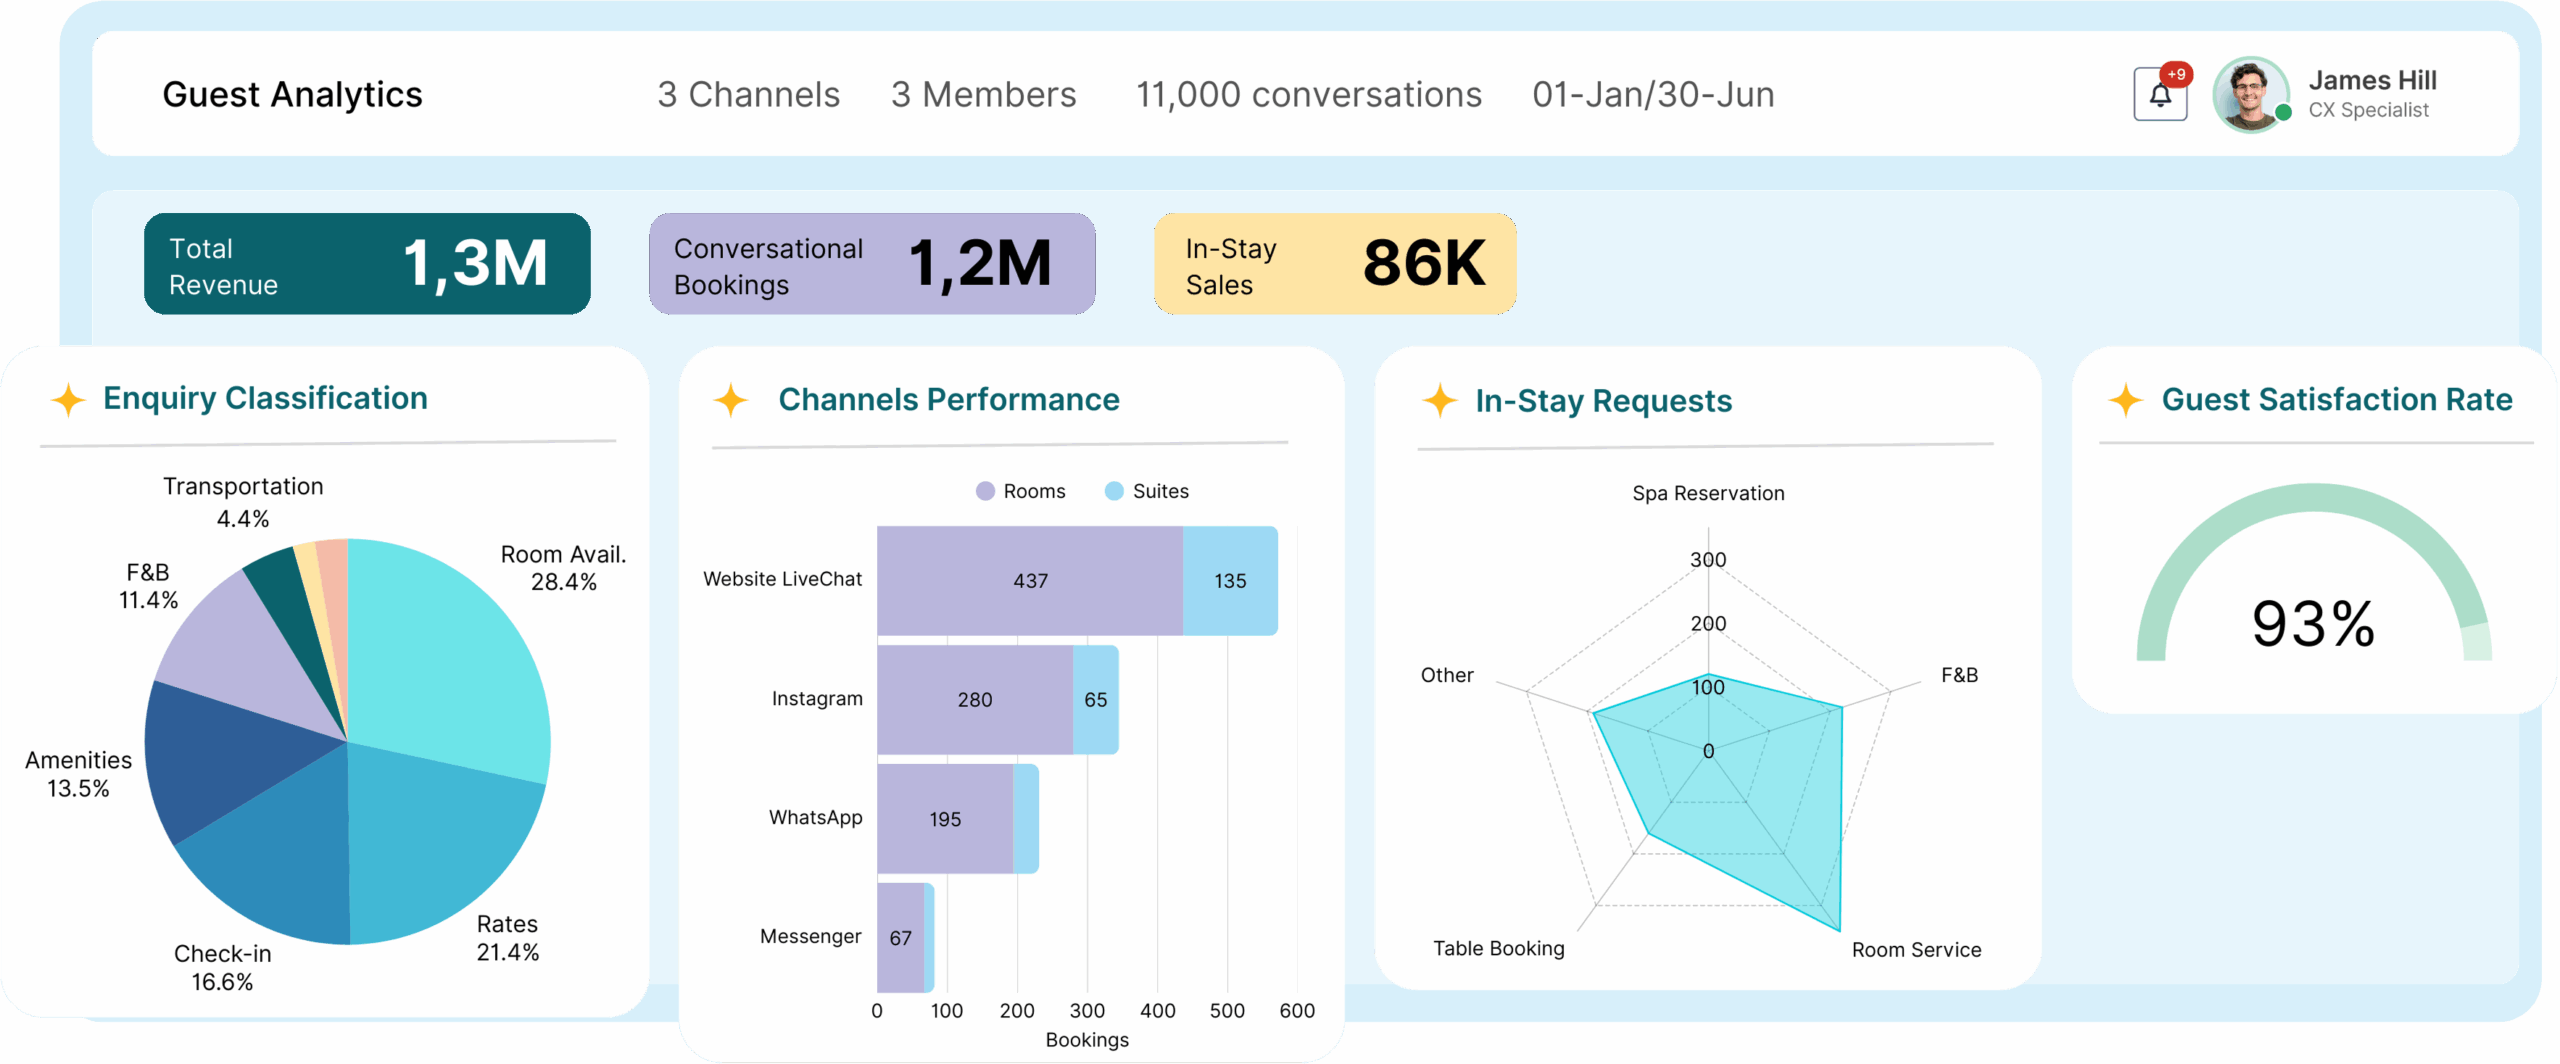Select the 11,000 conversations header item
The image size is (2560, 1064).
click(1308, 95)
